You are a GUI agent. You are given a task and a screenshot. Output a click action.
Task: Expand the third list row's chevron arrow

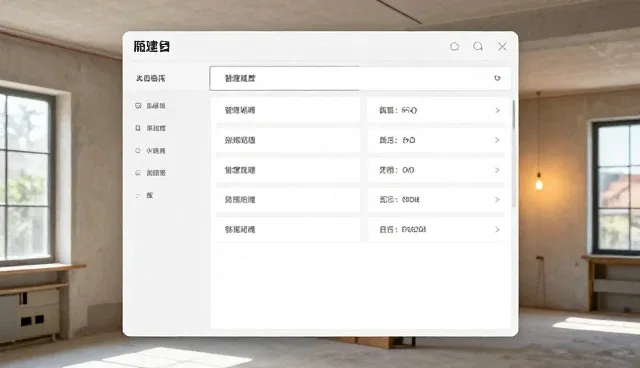[497, 170]
